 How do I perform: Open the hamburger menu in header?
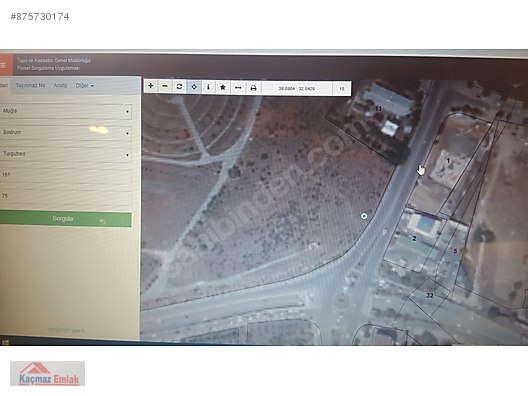[x=4, y=65]
